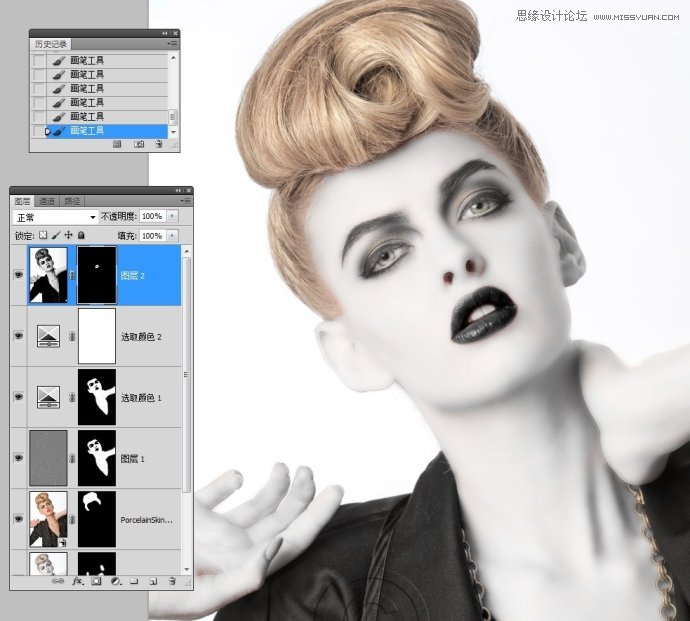Hide the 图层 2 layer

click(18, 275)
